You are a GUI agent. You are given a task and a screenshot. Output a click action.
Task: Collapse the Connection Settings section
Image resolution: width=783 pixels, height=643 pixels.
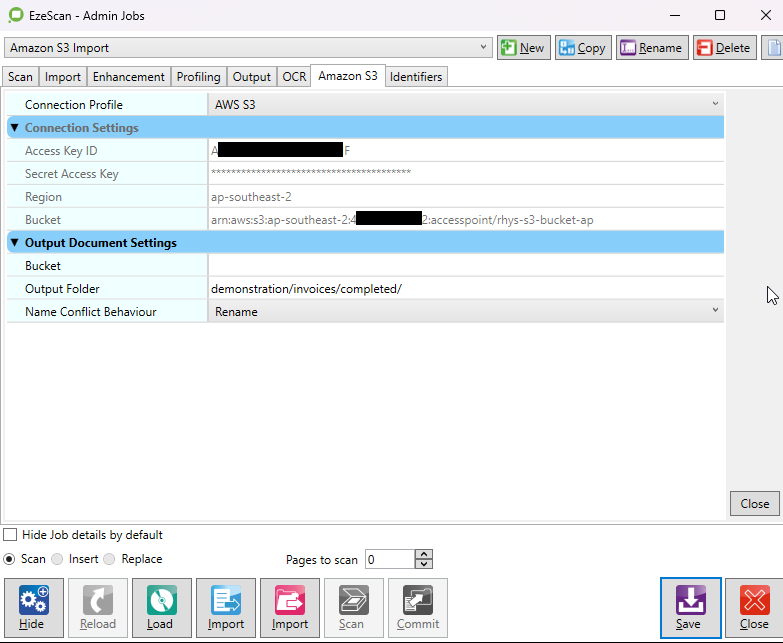(14, 128)
